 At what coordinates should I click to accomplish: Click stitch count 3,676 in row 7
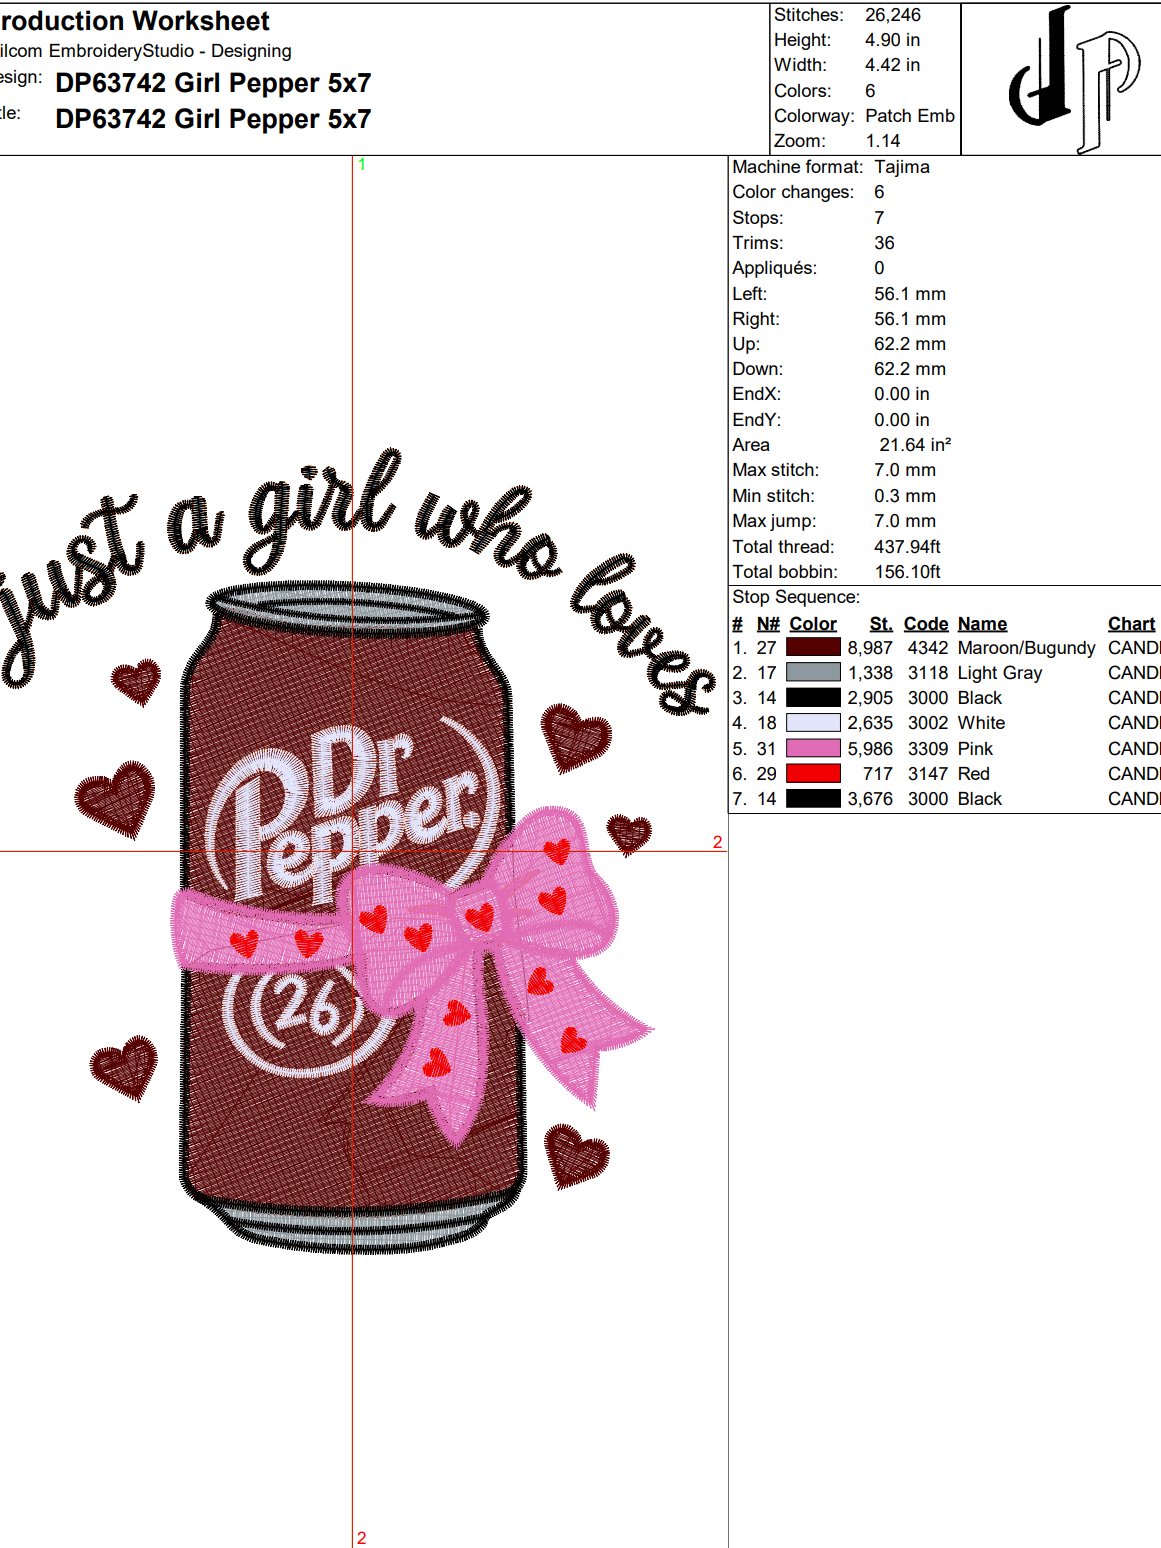[x=870, y=799]
